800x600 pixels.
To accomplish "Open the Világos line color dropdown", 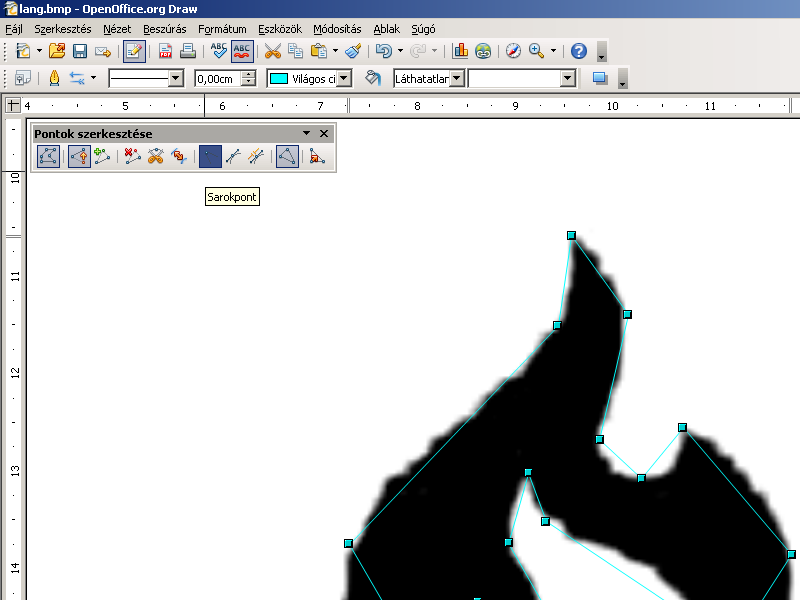I will pyautogui.click(x=344, y=79).
